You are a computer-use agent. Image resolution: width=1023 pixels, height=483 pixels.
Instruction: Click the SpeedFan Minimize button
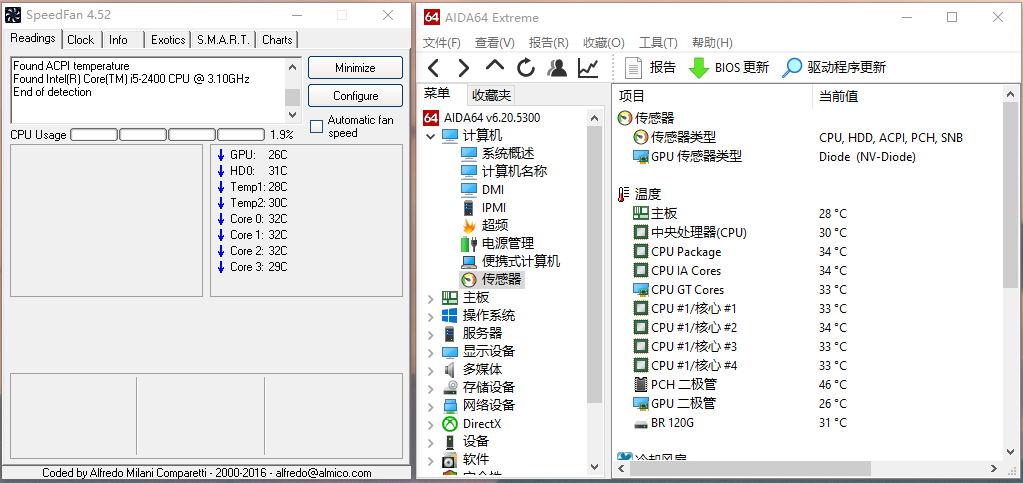coord(355,68)
